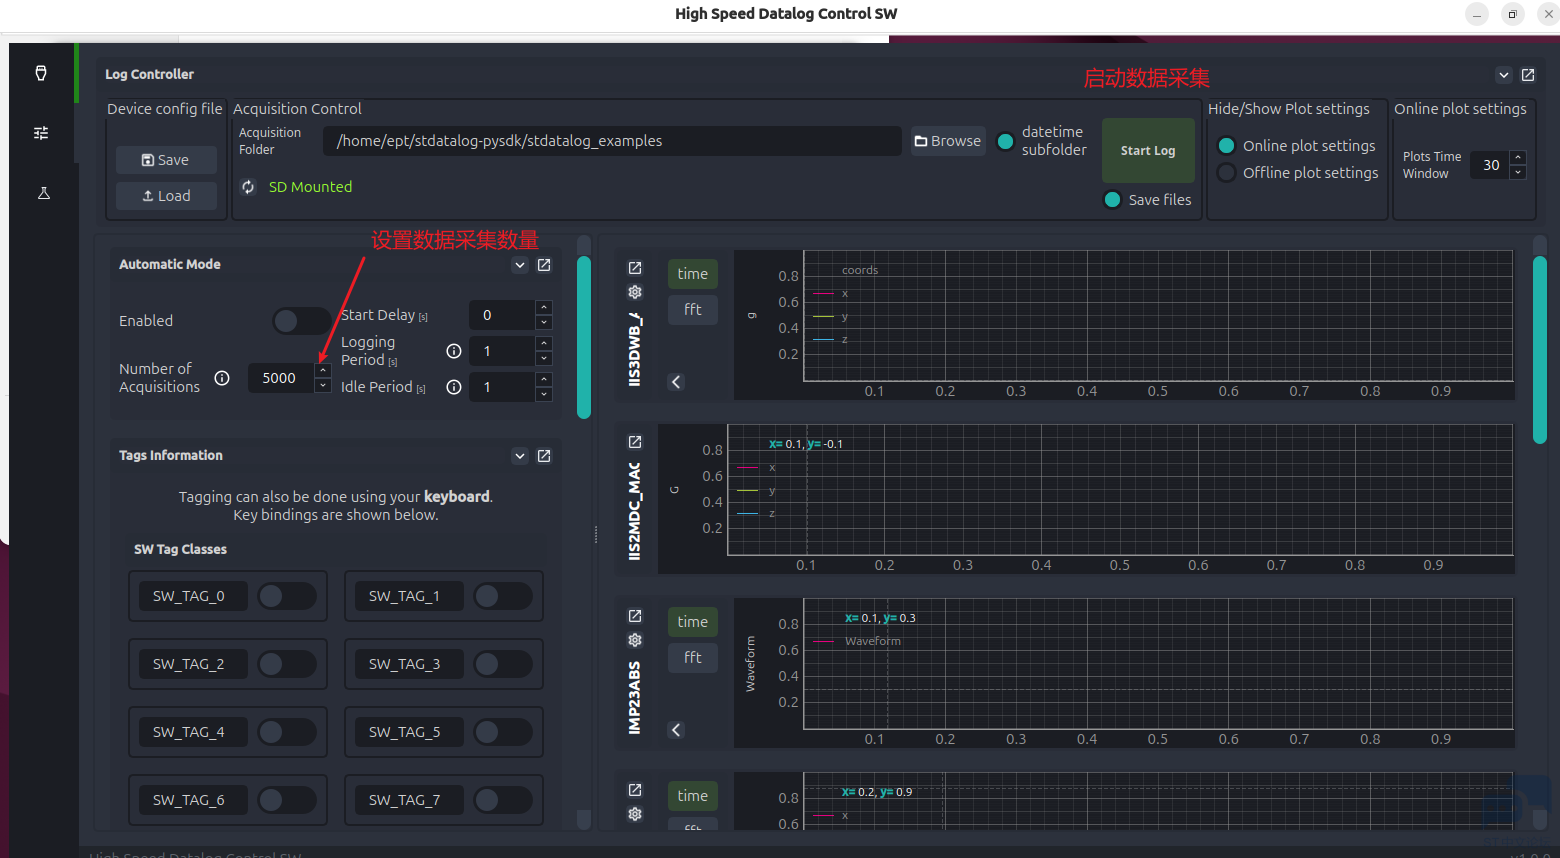Open the flask experiment icon in sidebar
The height and width of the screenshot is (858, 1560).
[43, 193]
